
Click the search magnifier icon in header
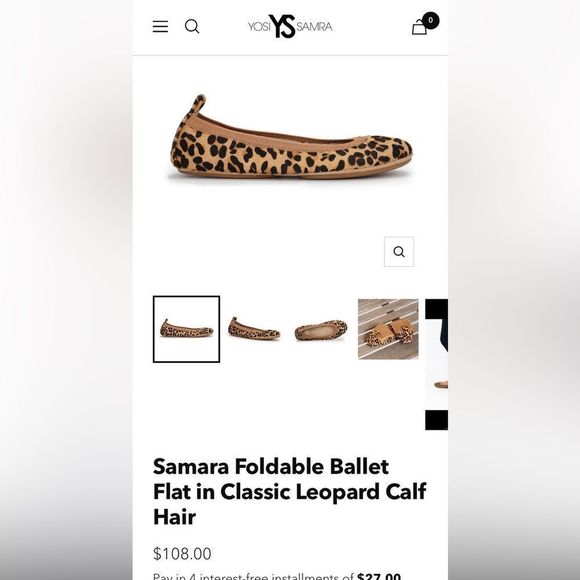click(192, 27)
